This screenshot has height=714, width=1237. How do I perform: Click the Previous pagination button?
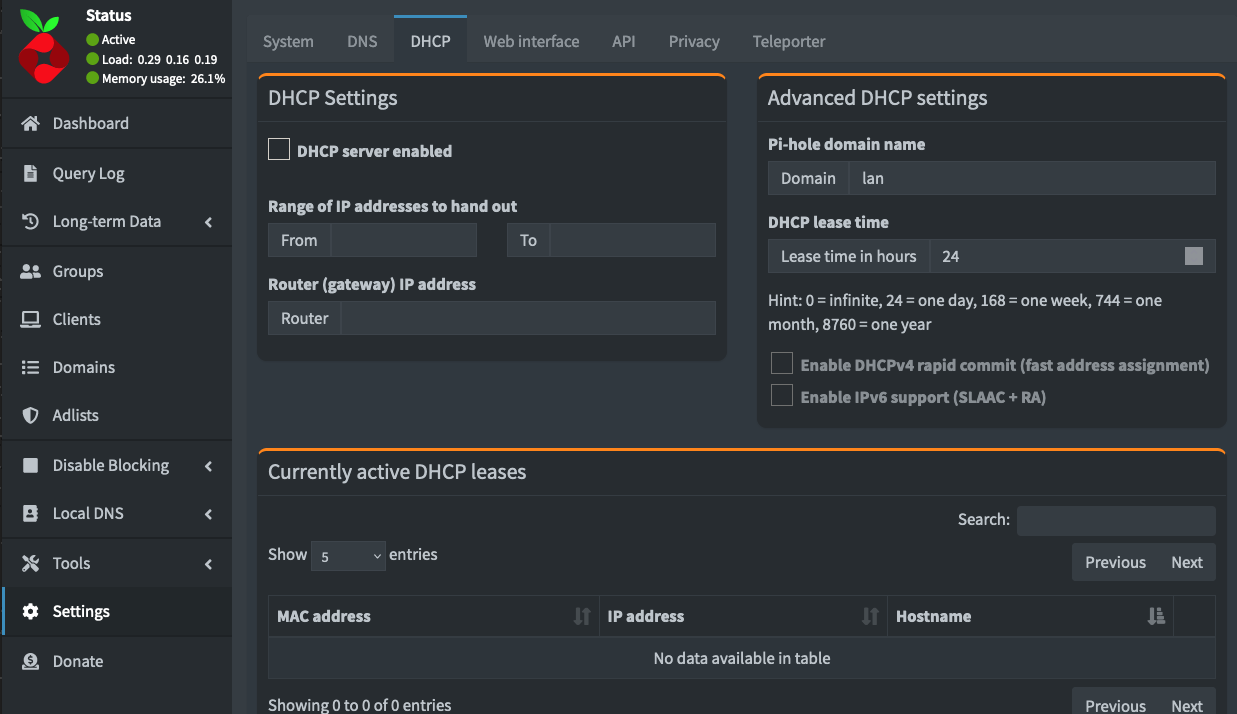coord(1114,562)
